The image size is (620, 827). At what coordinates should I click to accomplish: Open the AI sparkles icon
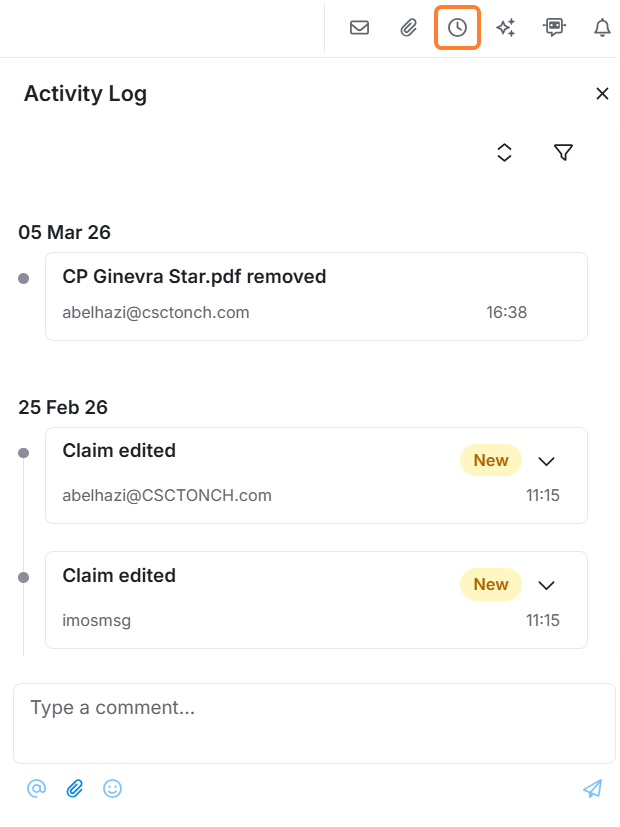pyautogui.click(x=506, y=28)
